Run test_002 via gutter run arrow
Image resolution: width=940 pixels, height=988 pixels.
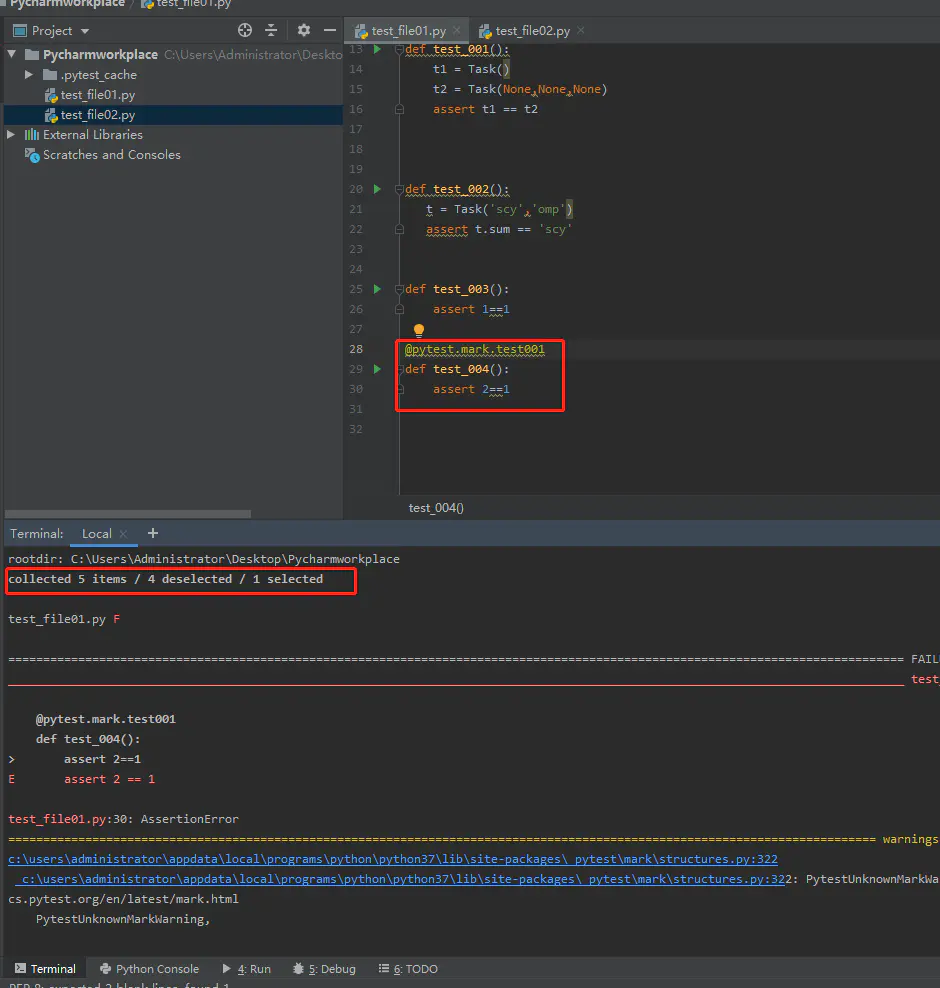[377, 189]
